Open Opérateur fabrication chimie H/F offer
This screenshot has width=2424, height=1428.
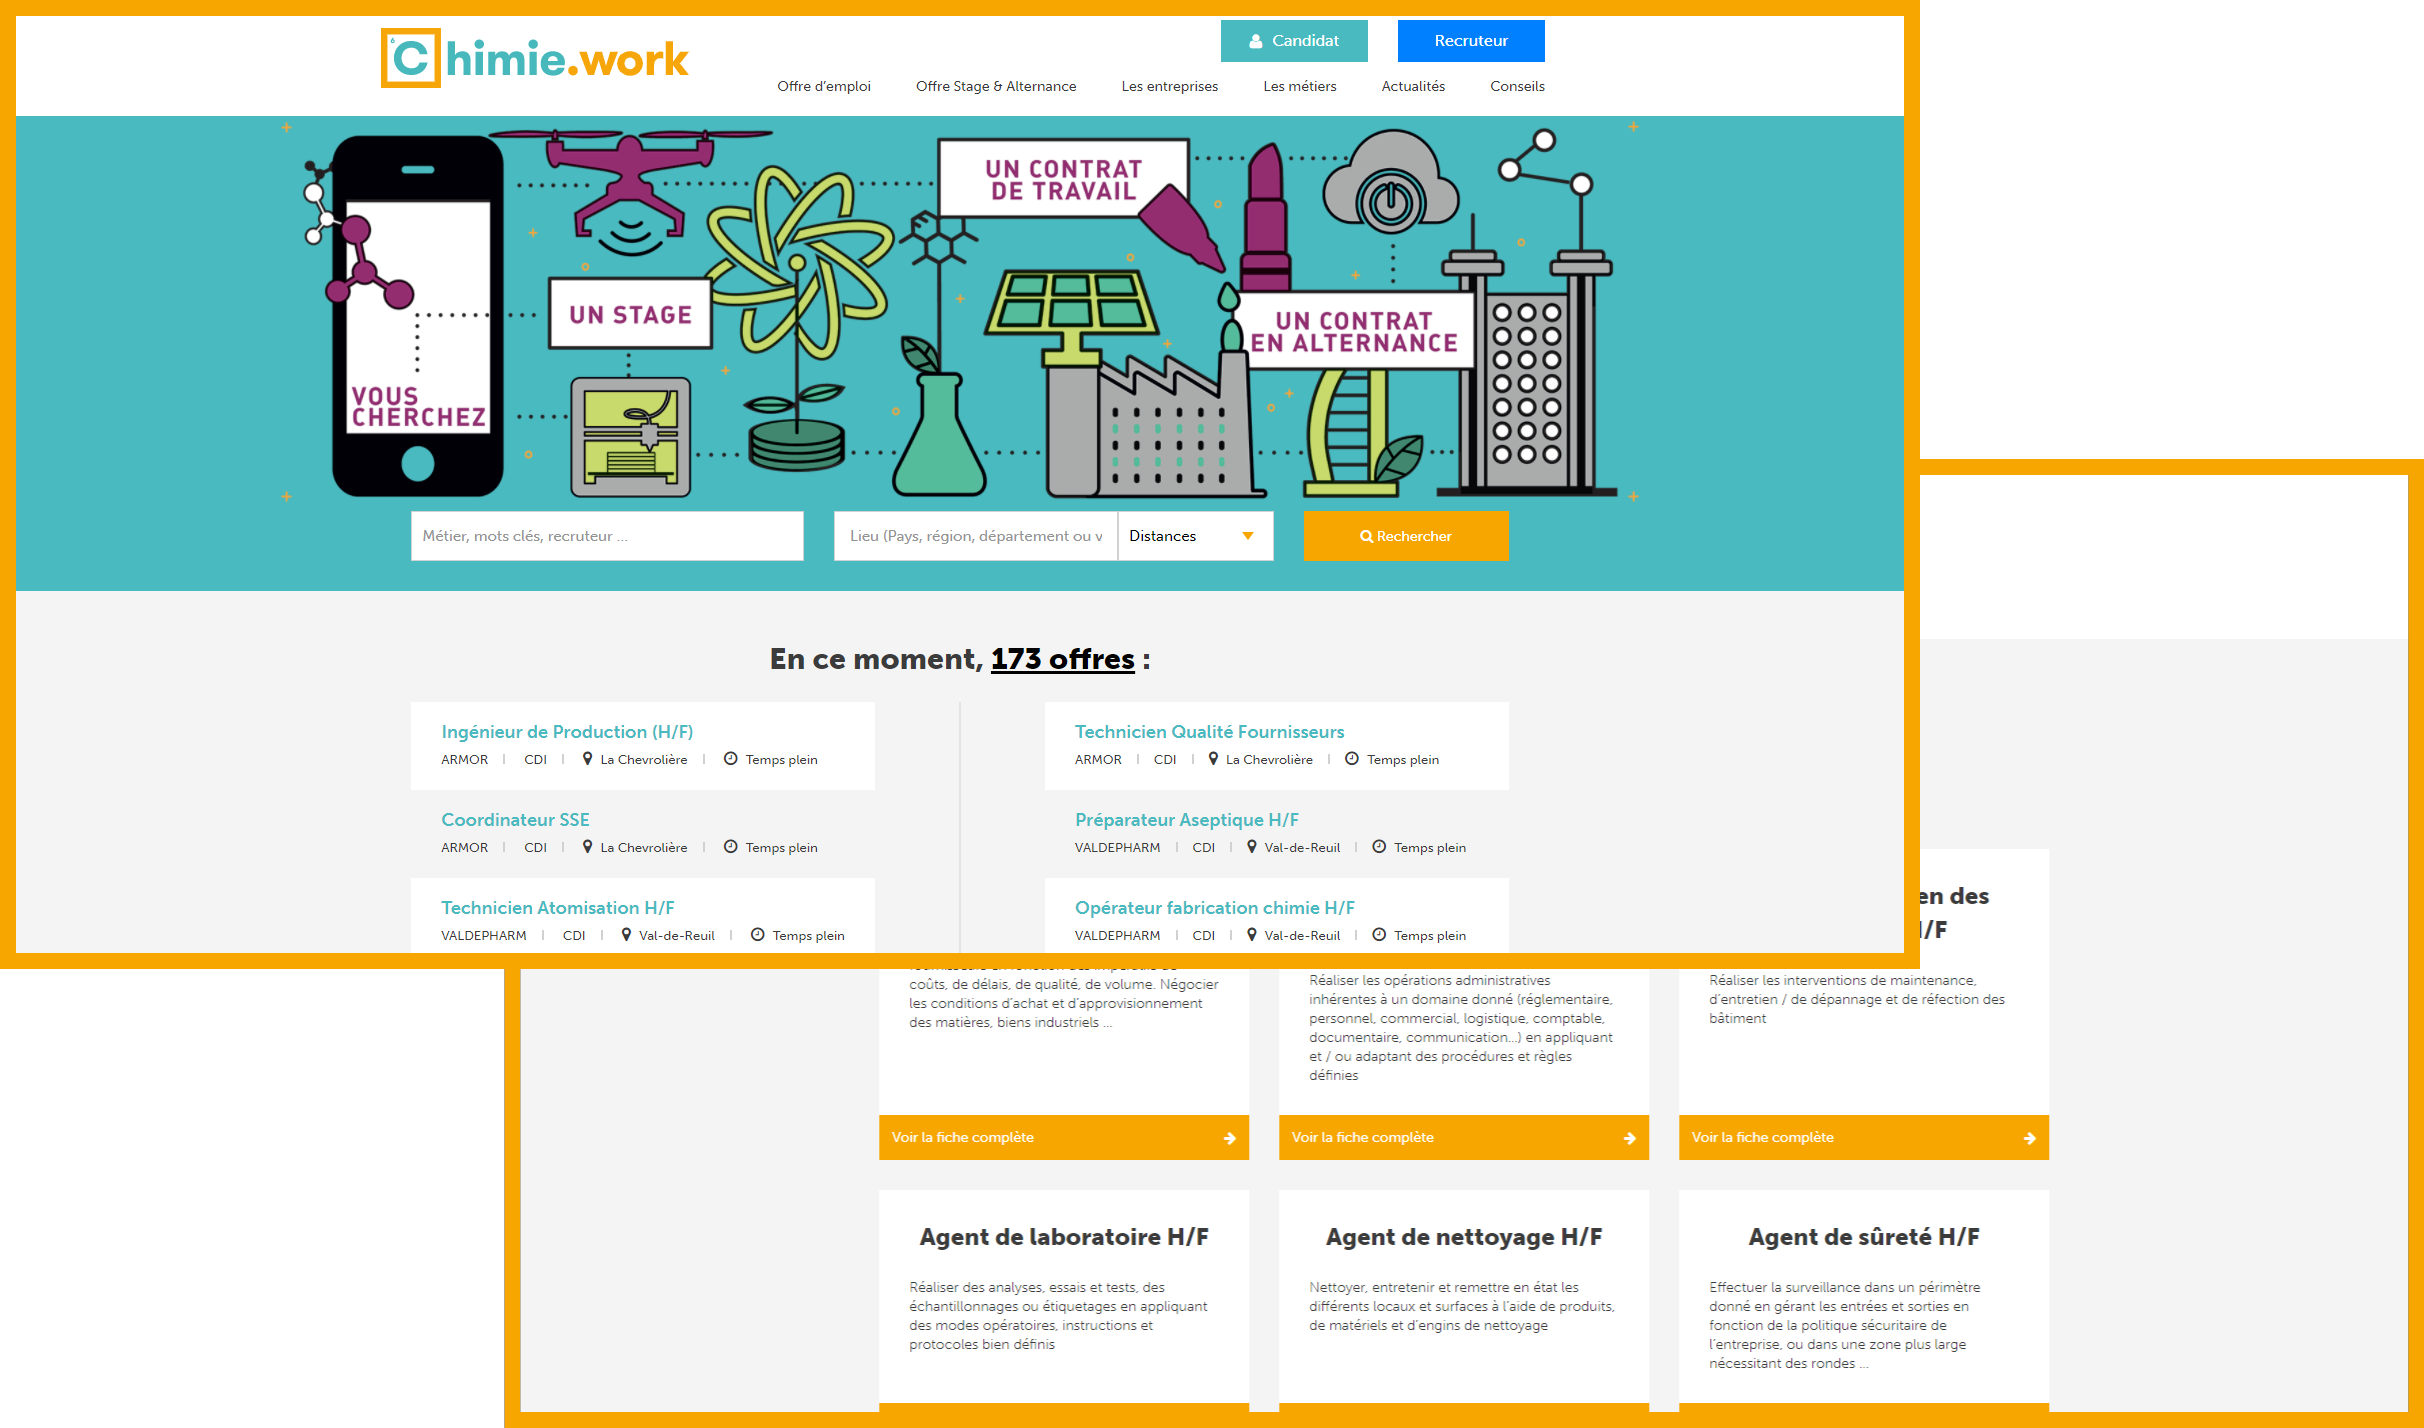pyautogui.click(x=1215, y=908)
